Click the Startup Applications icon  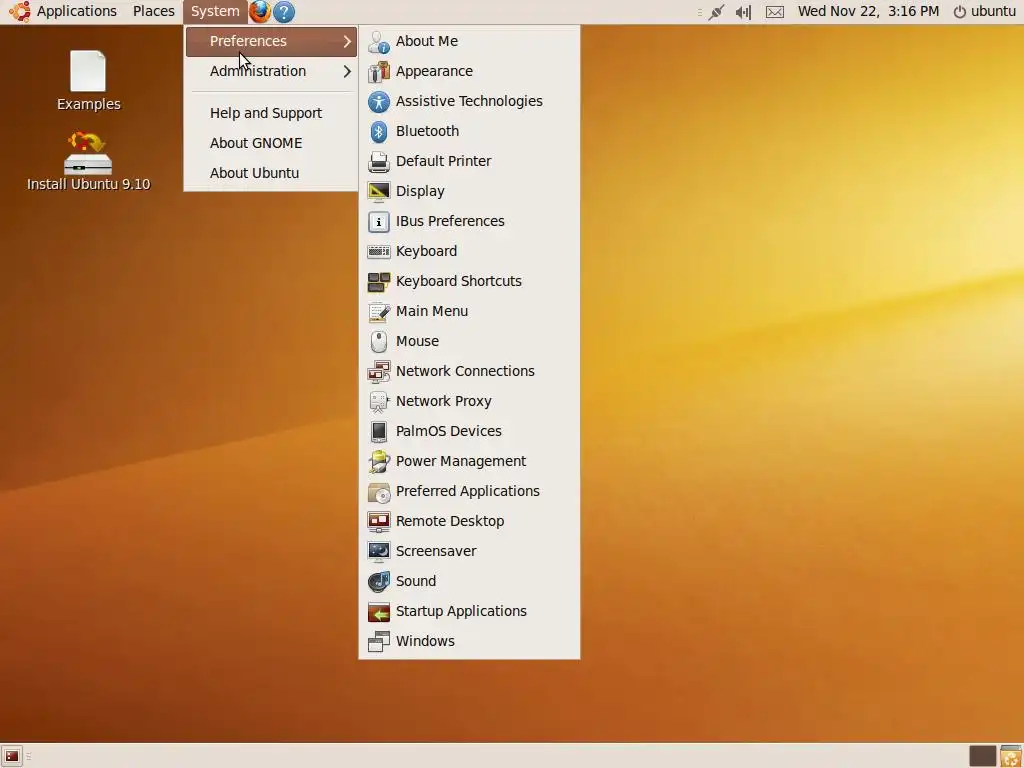[378, 612]
